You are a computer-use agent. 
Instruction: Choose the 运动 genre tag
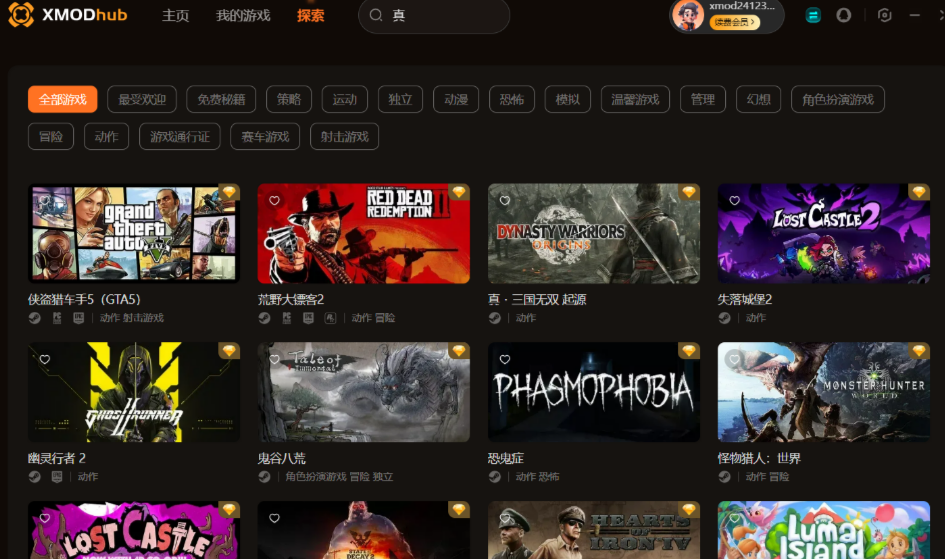click(x=345, y=99)
